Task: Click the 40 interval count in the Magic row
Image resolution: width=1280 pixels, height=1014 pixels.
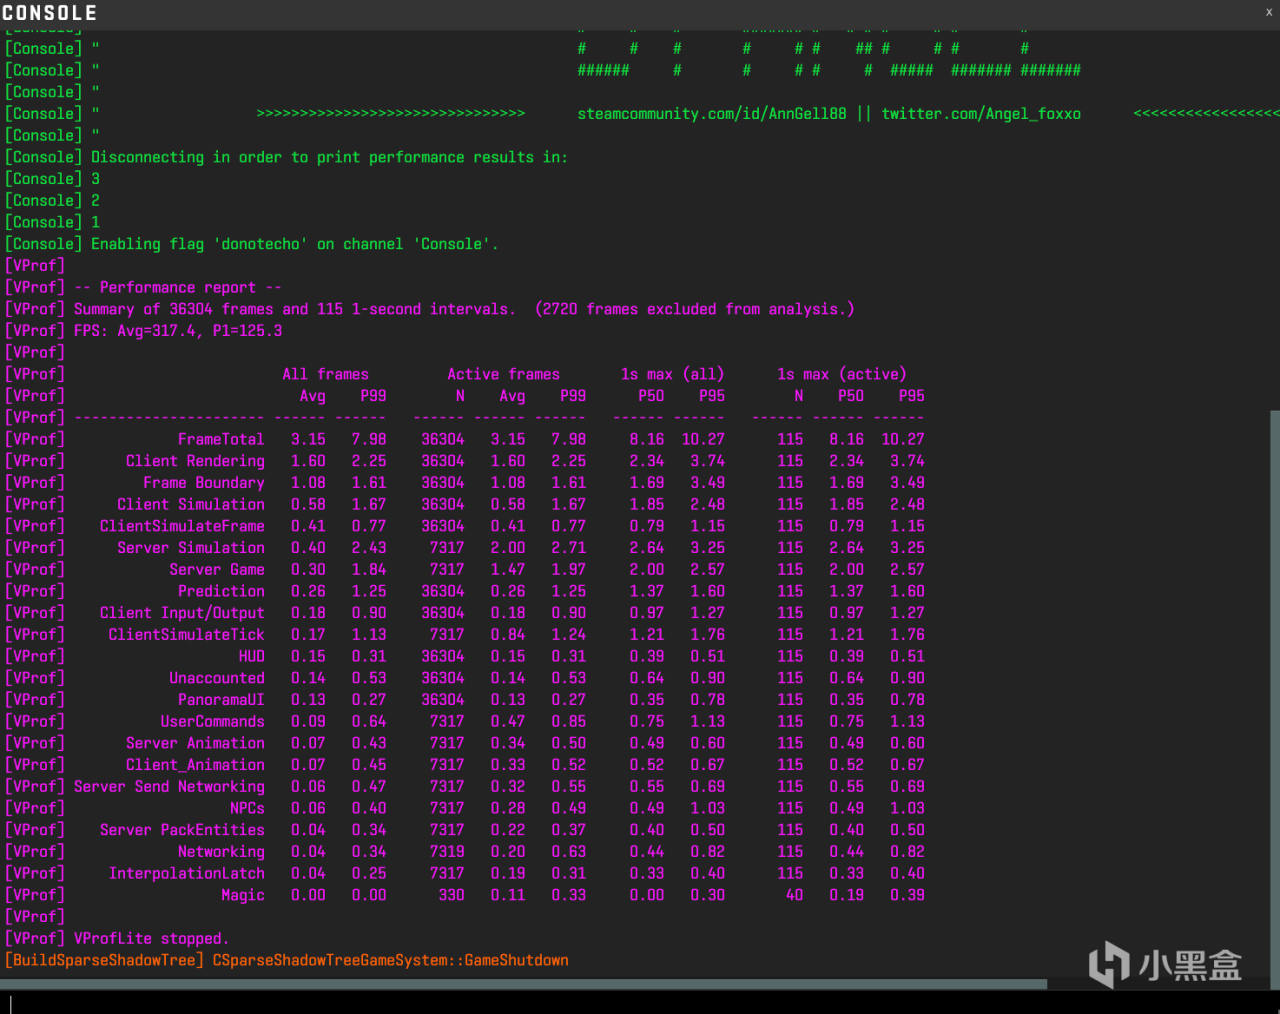Action: click(x=794, y=895)
